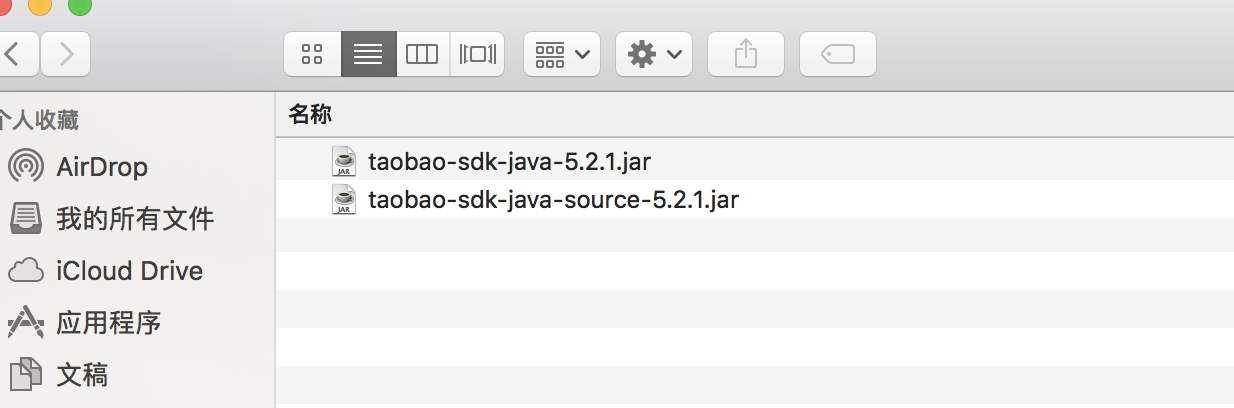
Task: Click the 我的所有文件 sidebar icon
Action: pyautogui.click(x=27, y=218)
